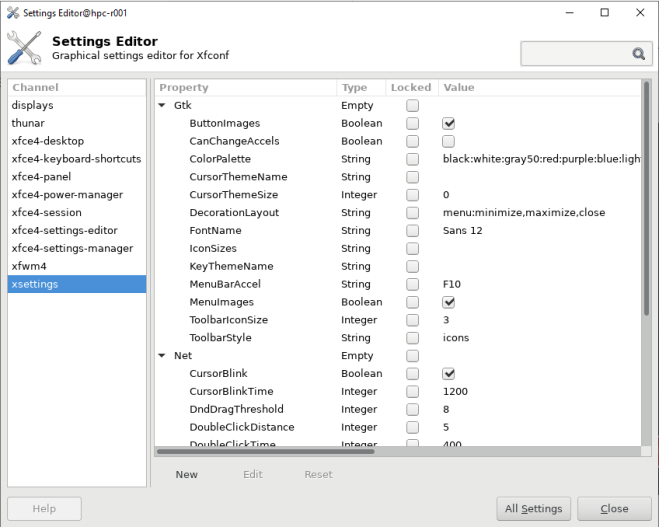Click the horizontal scrollbar of property list
The image size is (659, 527).
[265, 452]
